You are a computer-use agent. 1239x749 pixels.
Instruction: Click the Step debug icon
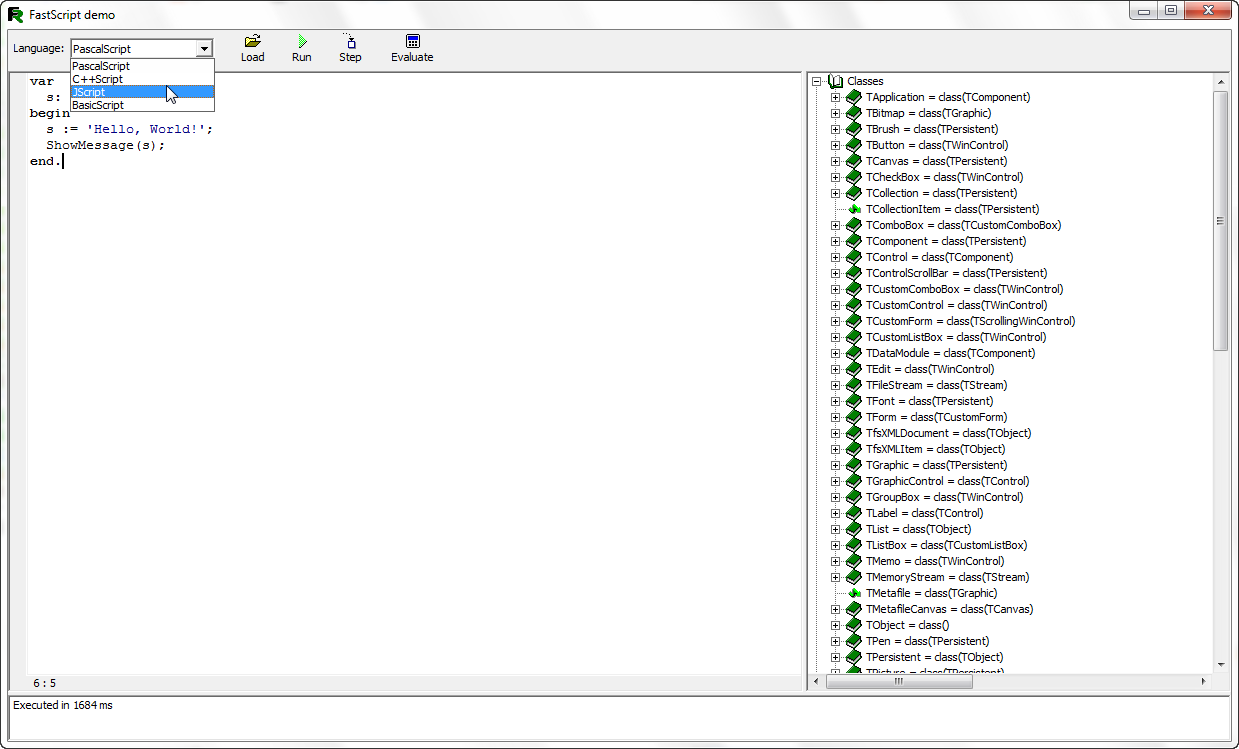click(350, 41)
